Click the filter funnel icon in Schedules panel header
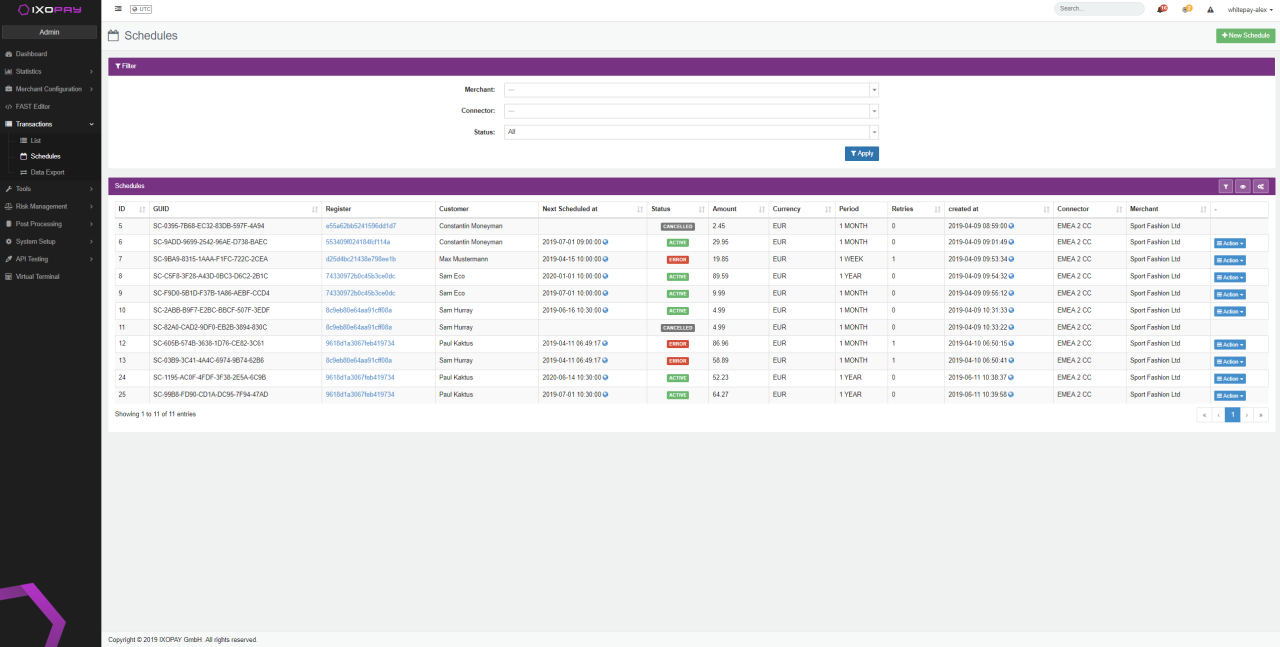The image size is (1280, 647). coord(1225,186)
